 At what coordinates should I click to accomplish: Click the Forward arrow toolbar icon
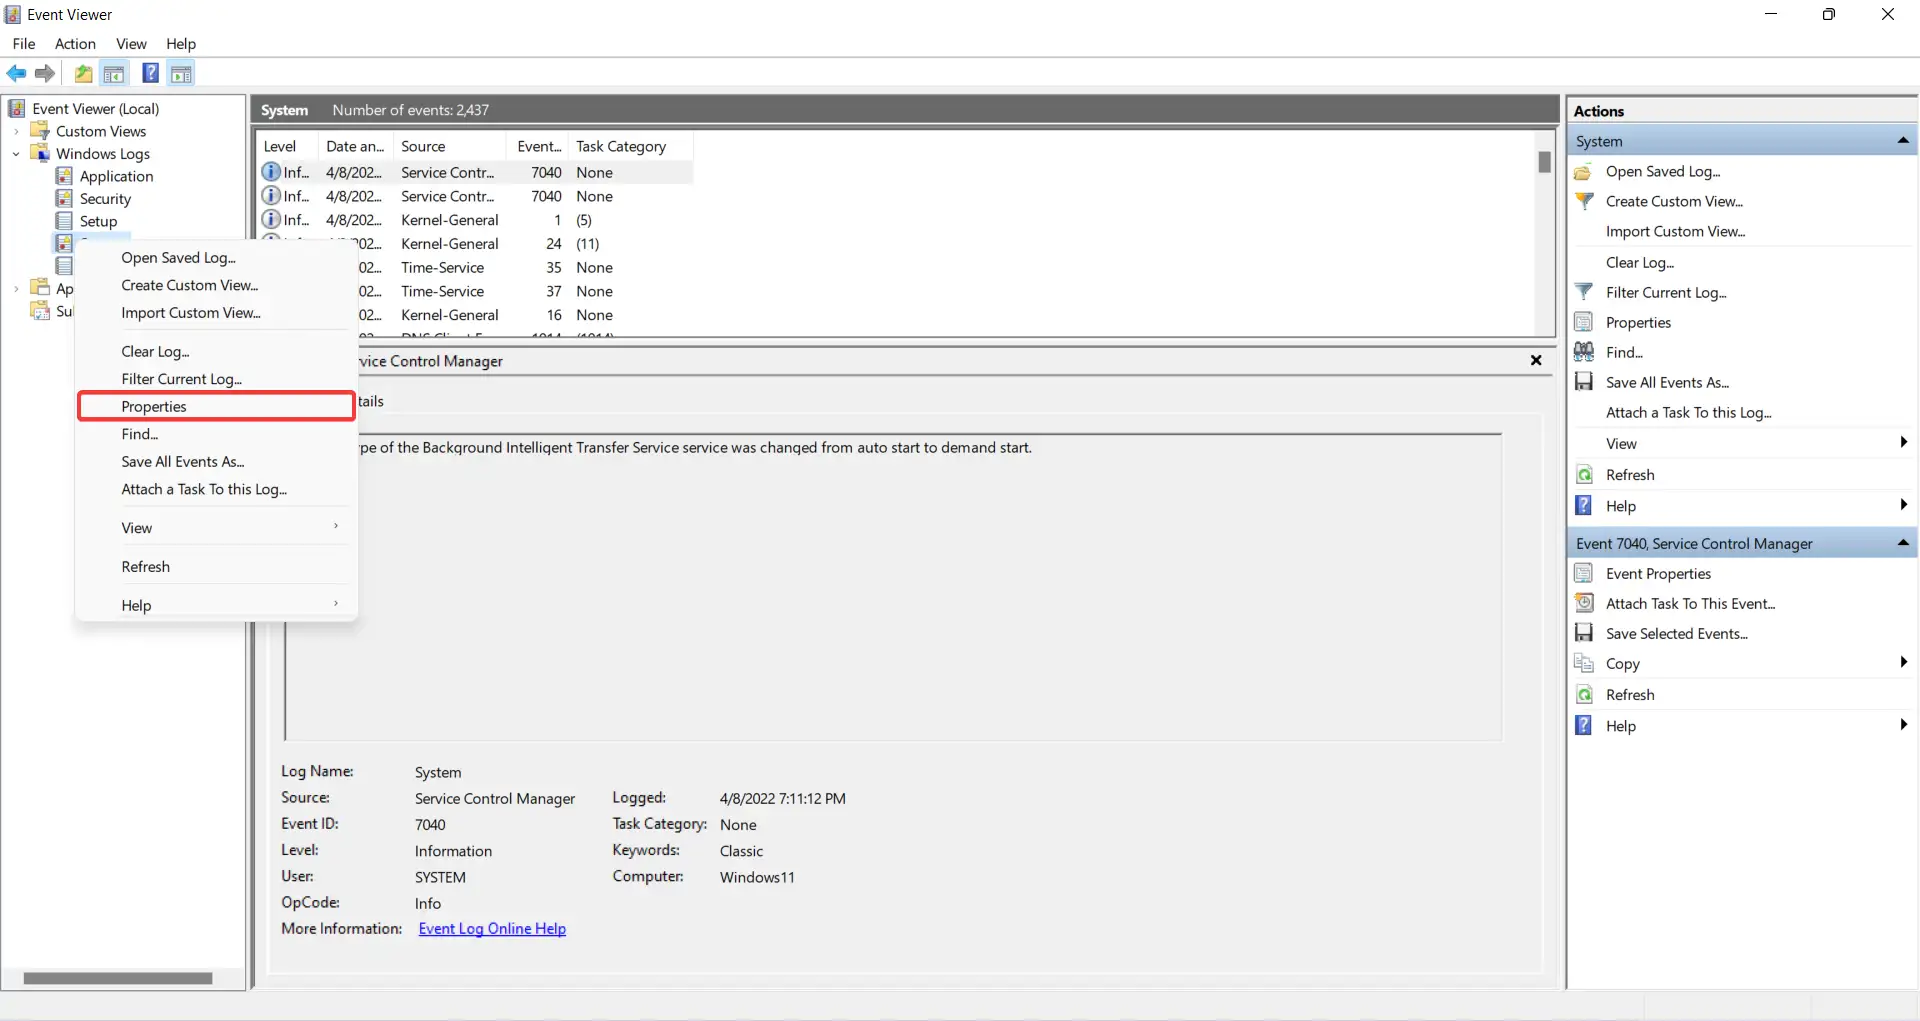click(45, 74)
